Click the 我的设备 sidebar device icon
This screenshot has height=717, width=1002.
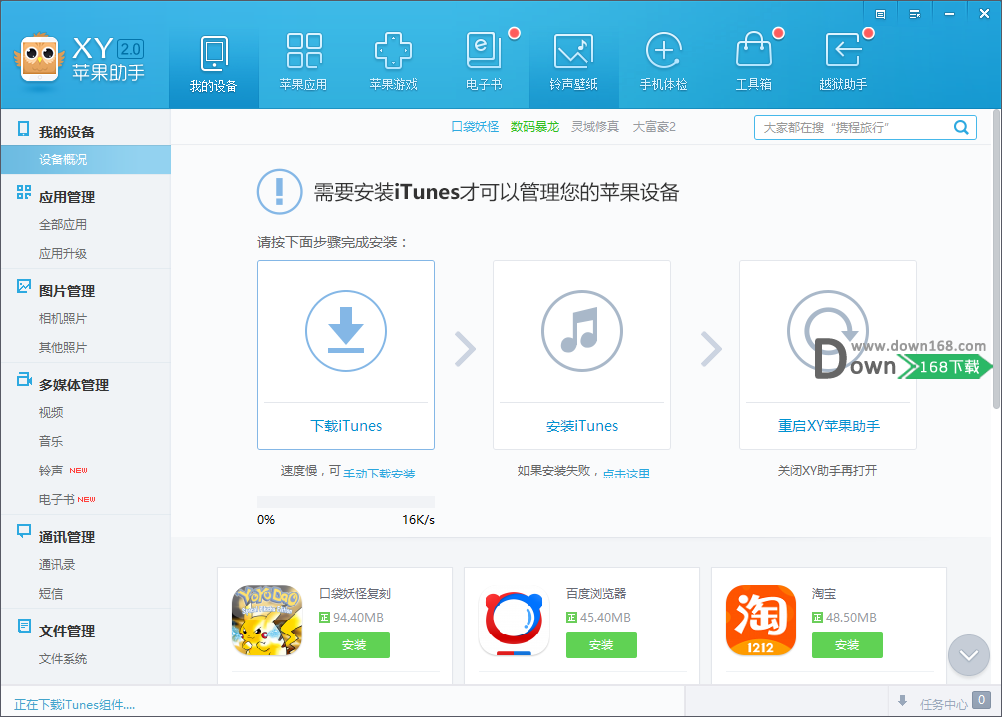(x=24, y=129)
